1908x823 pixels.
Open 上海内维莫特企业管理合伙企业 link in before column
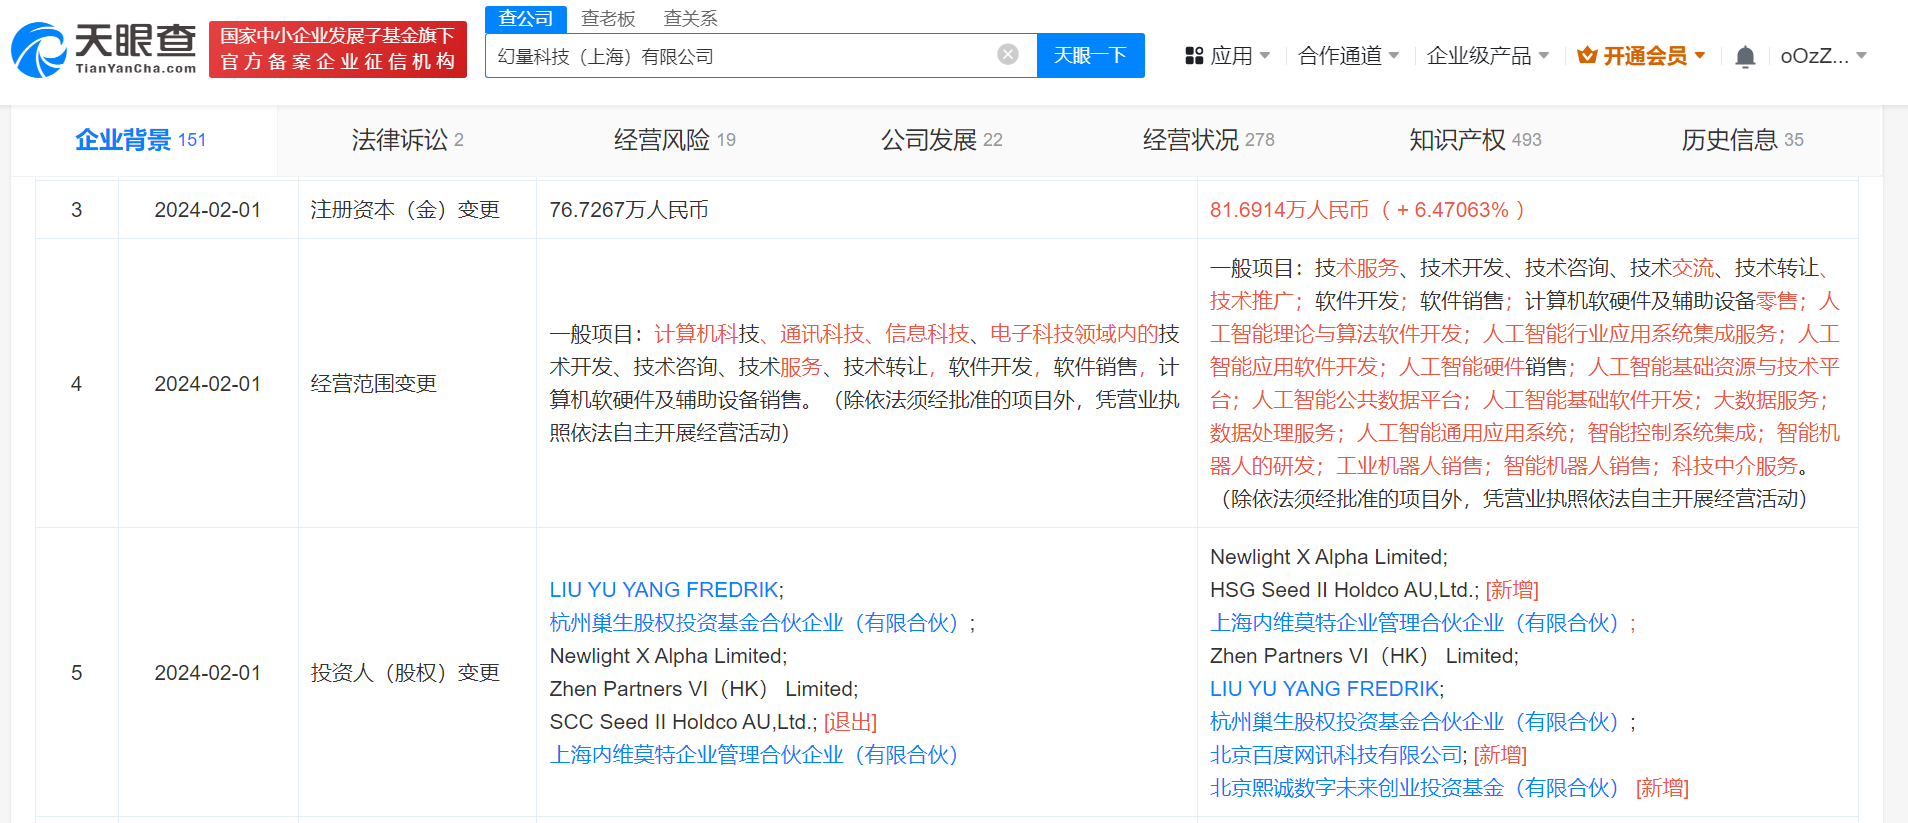[x=754, y=755]
